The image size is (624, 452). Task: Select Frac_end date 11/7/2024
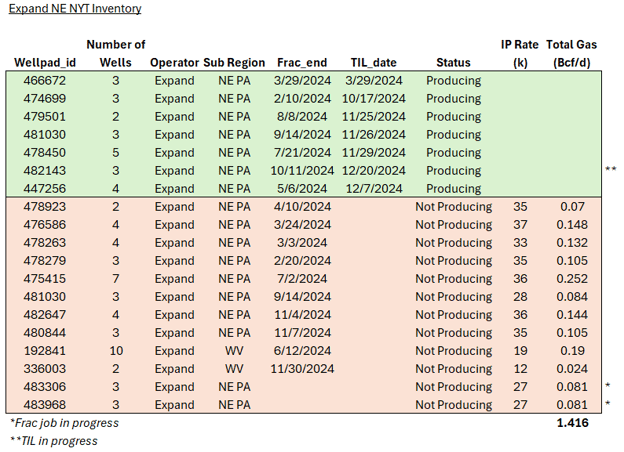(302, 333)
